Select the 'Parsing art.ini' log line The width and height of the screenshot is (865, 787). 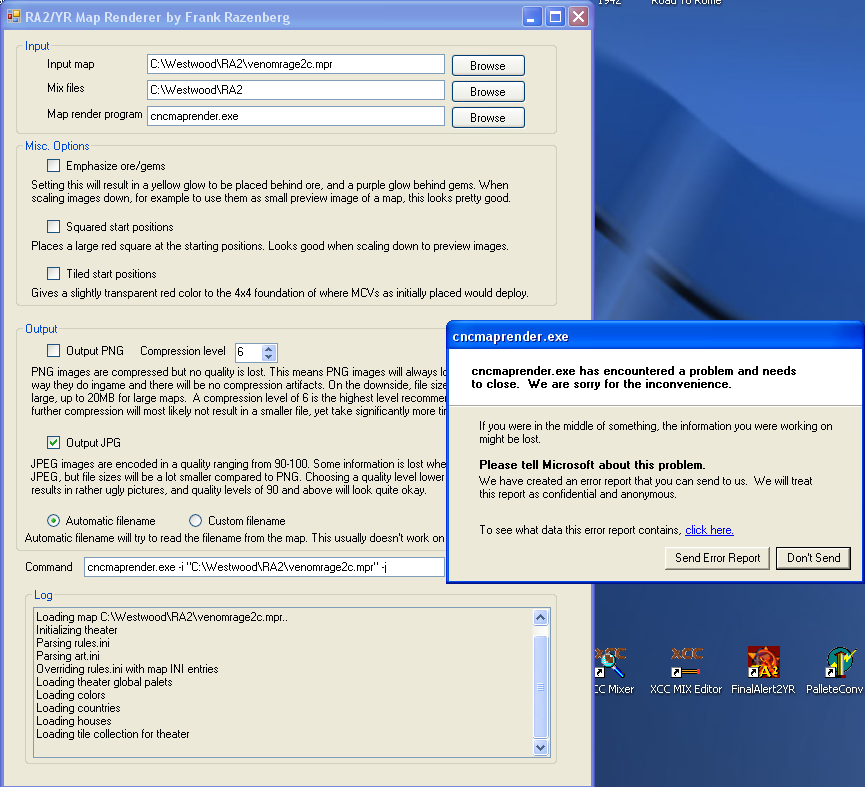pos(68,656)
